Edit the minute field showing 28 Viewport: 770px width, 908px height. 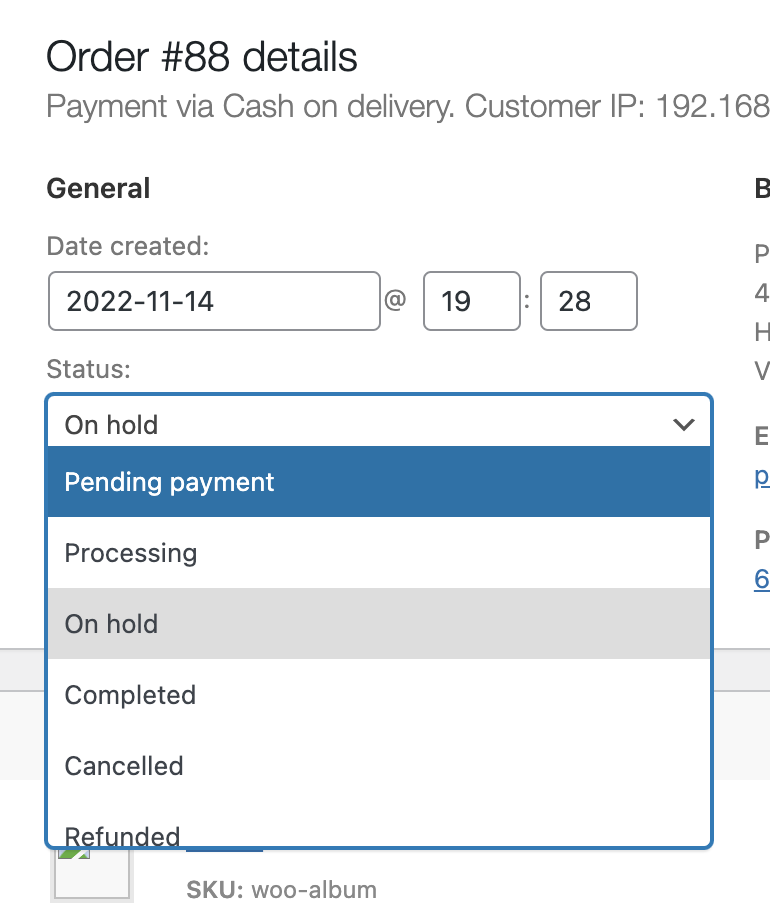(x=588, y=301)
